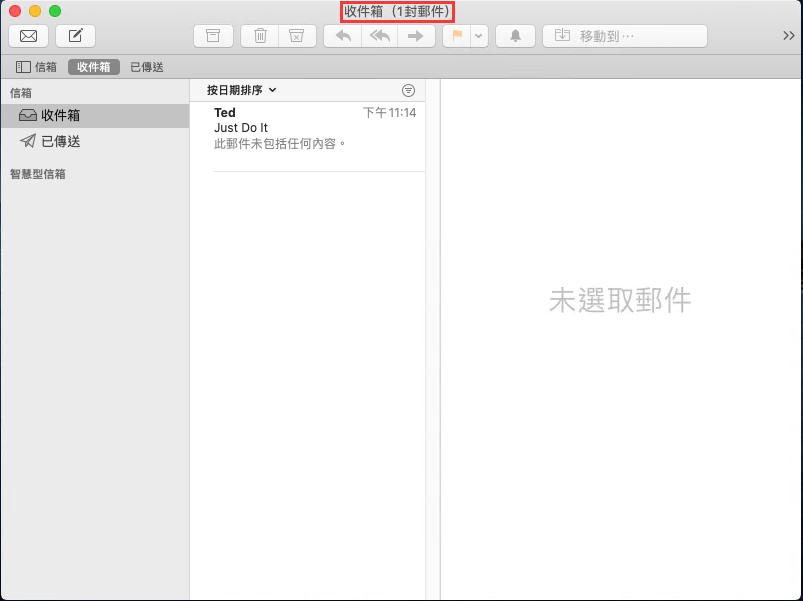The width and height of the screenshot is (803, 601).
Task: Toggle the message filter circle icon
Action: 408,90
